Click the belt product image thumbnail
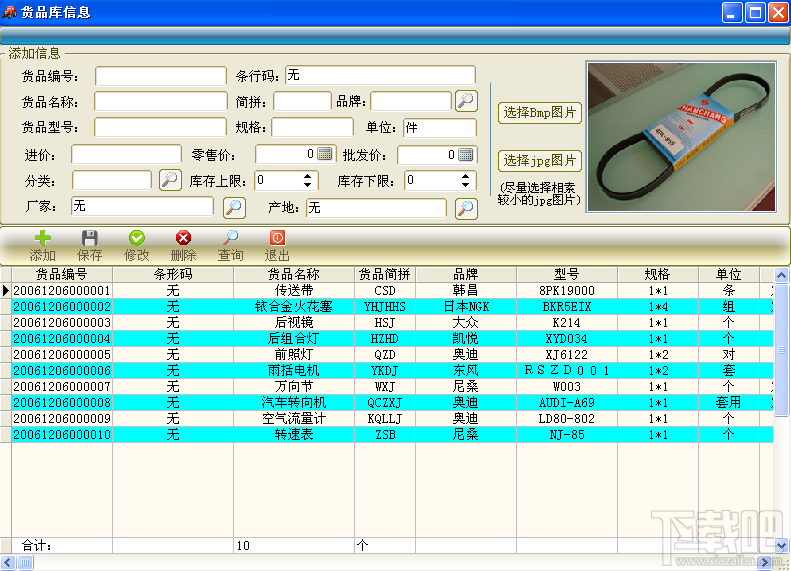Image resolution: width=791 pixels, height=571 pixels. click(x=682, y=137)
